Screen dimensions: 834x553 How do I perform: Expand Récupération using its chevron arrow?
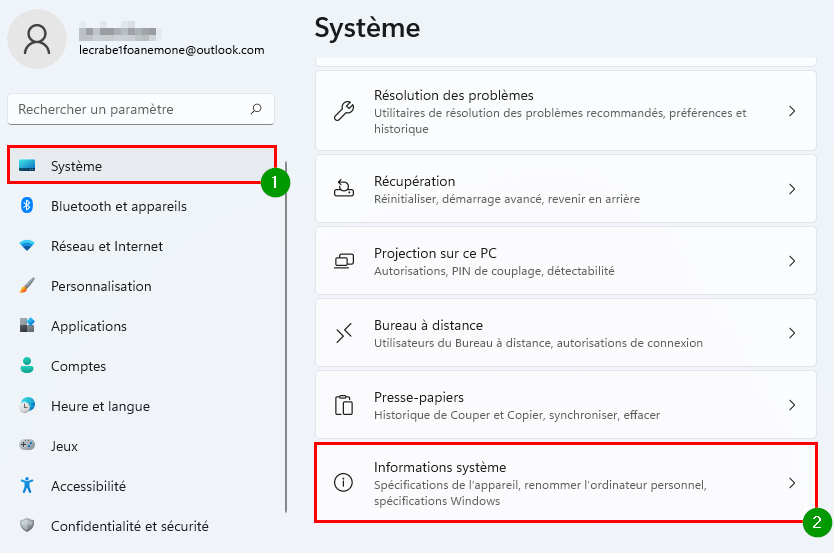(x=792, y=189)
